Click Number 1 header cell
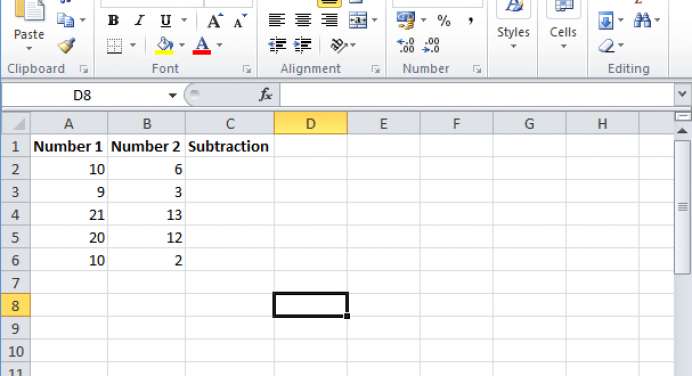The image size is (692, 376). [x=69, y=146]
